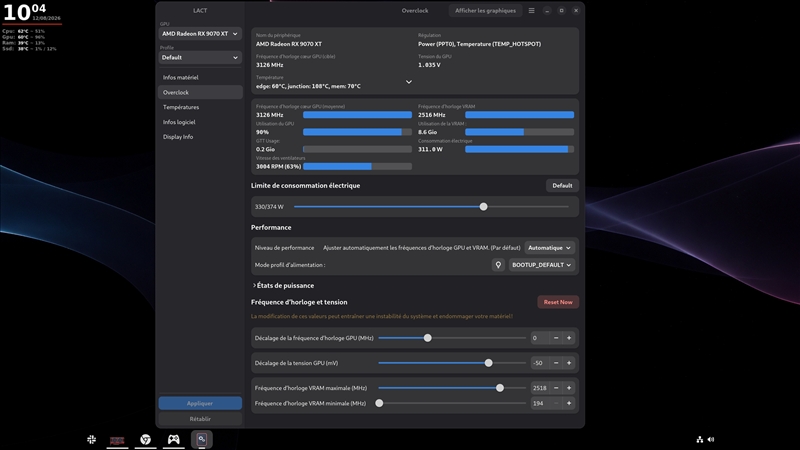This screenshot has width=800, height=450.
Task: Click the 330/374 W power limit text
Action: [x=269, y=207]
